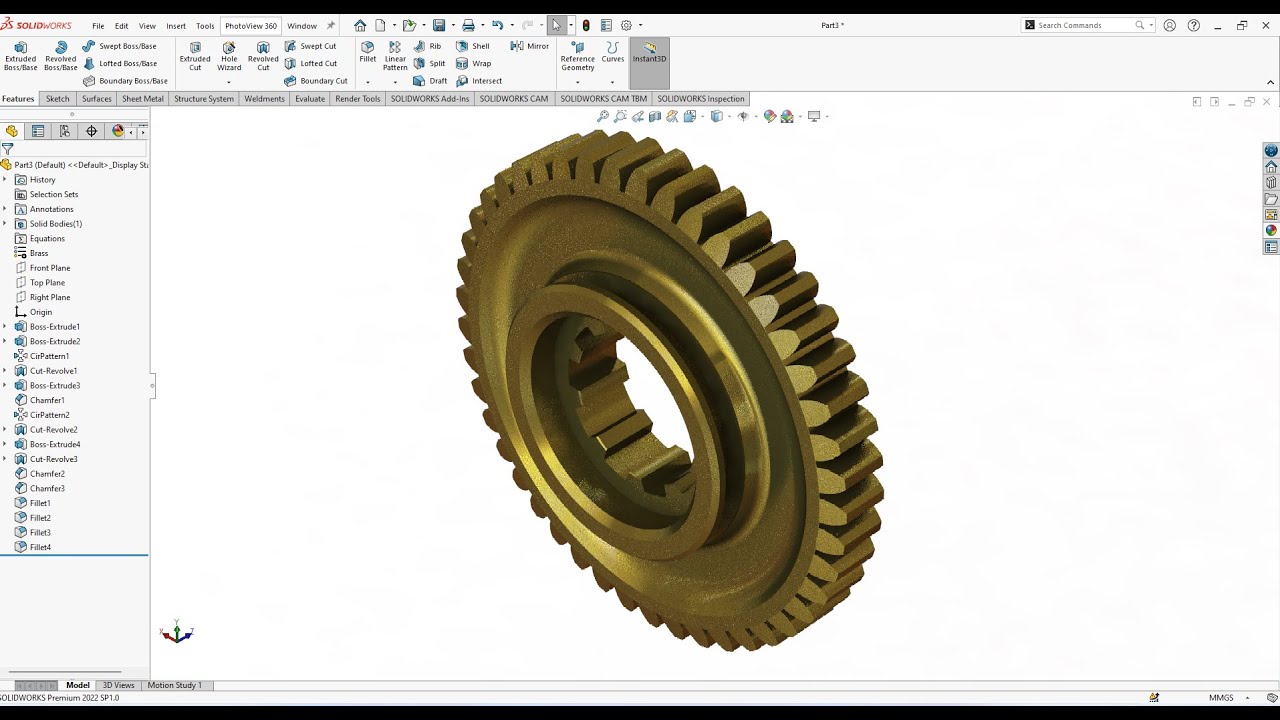Expand Cut-Revolve1 feature
Image resolution: width=1280 pixels, height=720 pixels.
(x=5, y=371)
